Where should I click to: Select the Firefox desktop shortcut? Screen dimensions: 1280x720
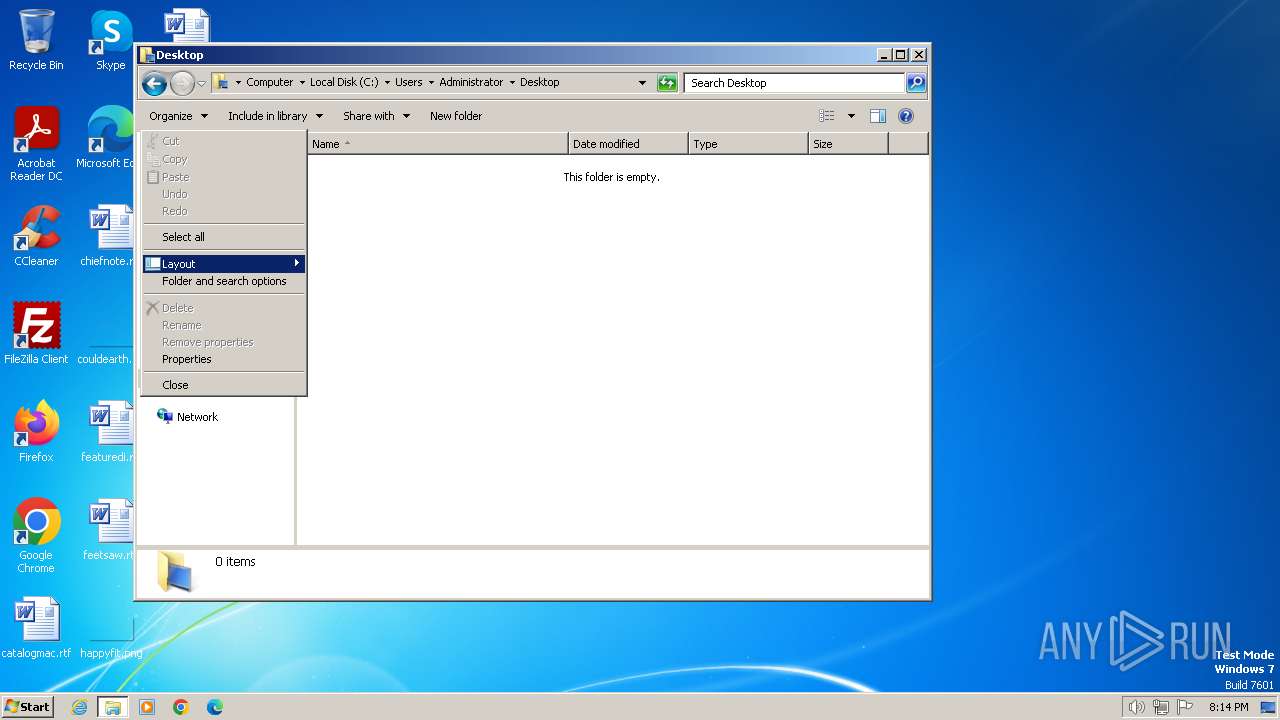[36, 432]
